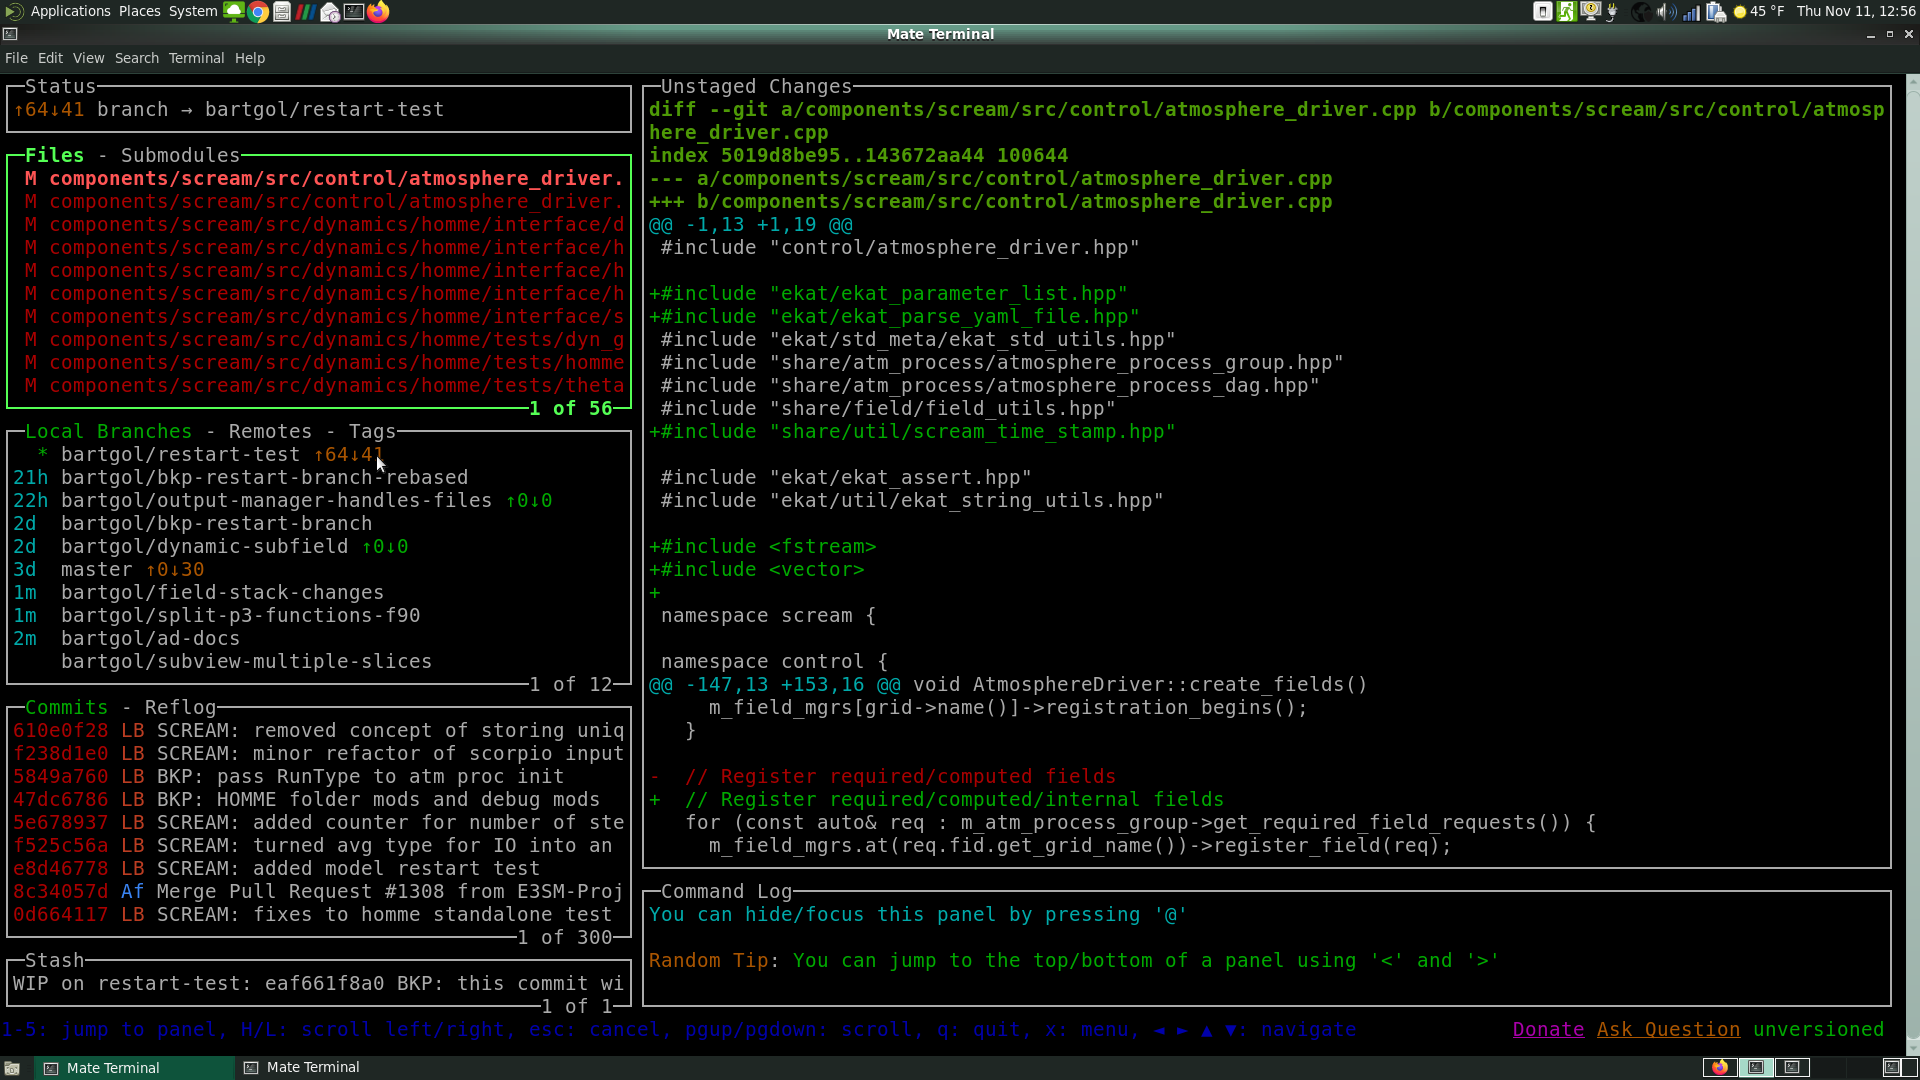The width and height of the screenshot is (1920, 1080).
Task: Select the homme/tests/dyn_g modified file row
Action: click(318, 340)
